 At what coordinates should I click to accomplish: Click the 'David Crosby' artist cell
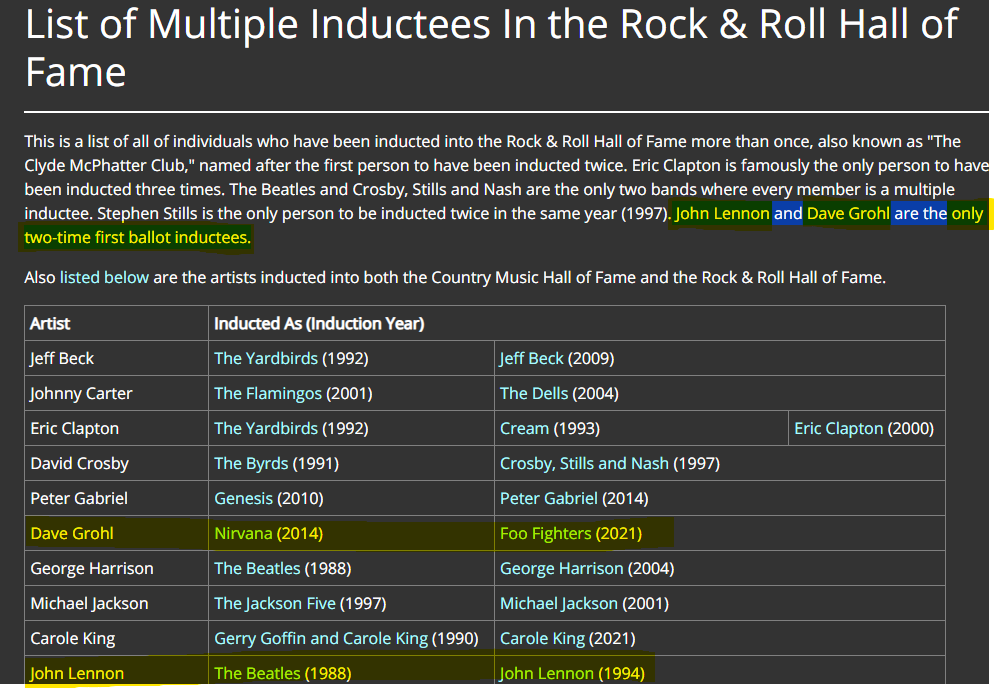116,463
